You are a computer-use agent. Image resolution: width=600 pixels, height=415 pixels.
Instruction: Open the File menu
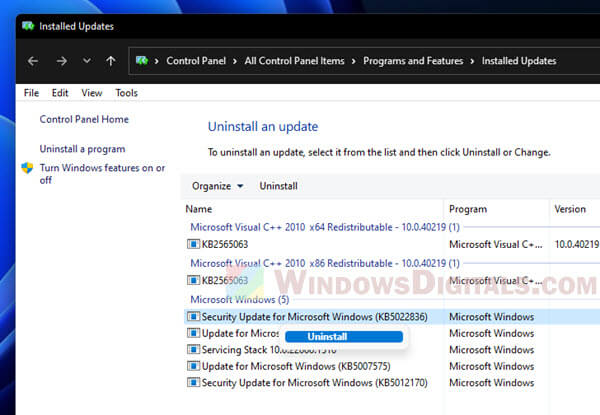tap(31, 93)
